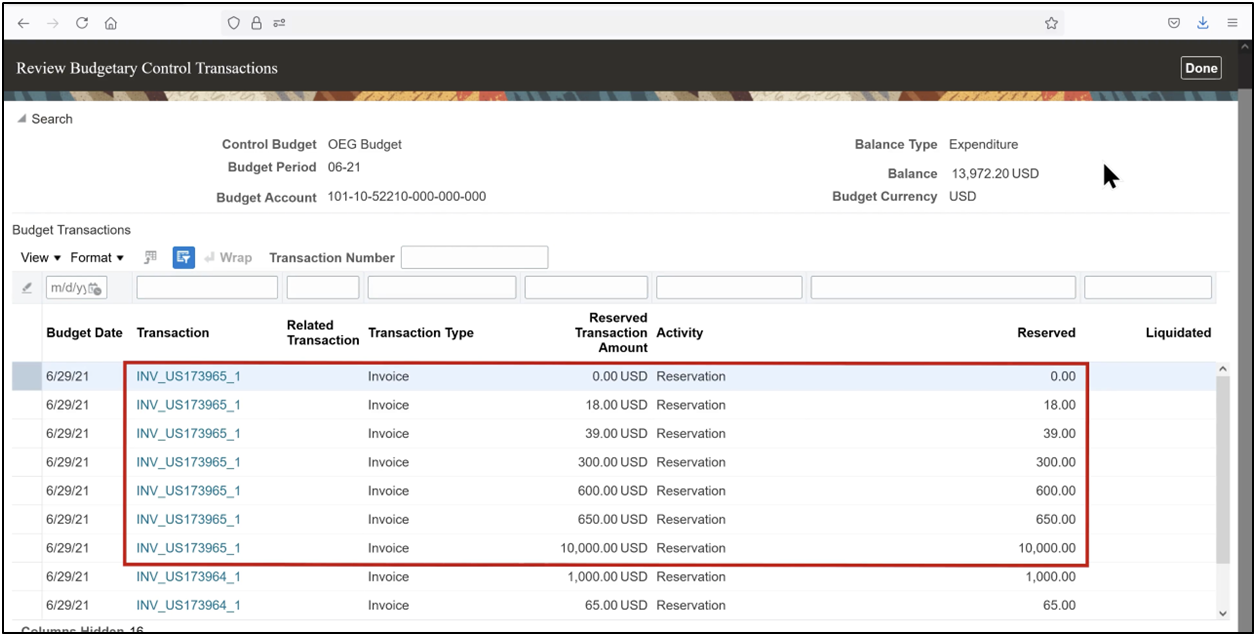The image size is (1256, 636).
Task: Reload the current page
Action: point(82,22)
